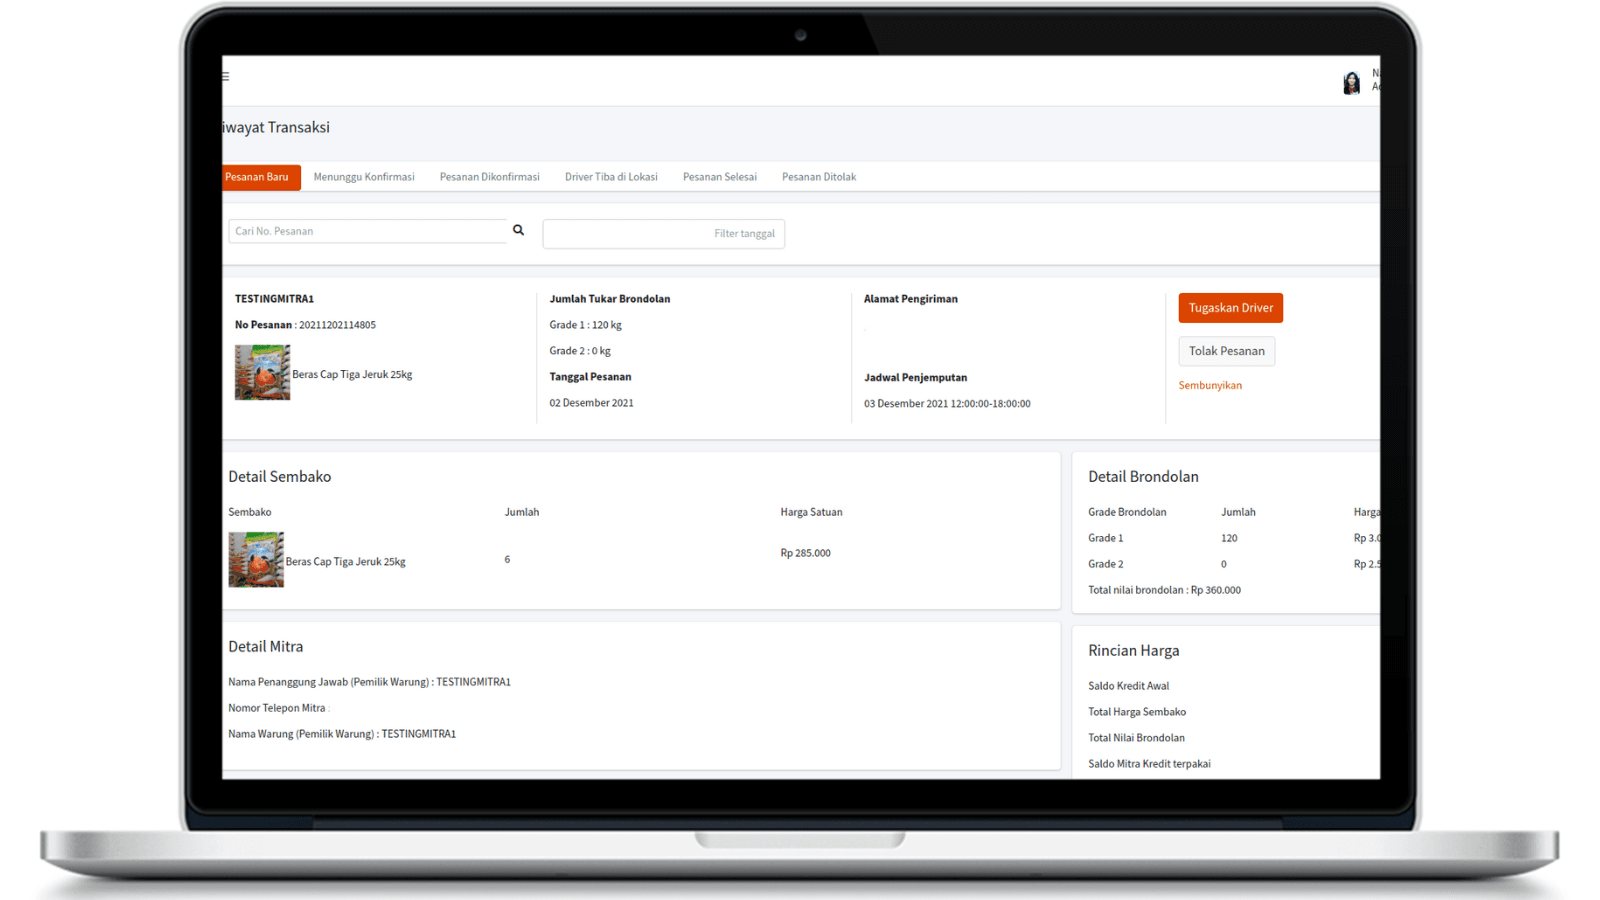The image size is (1600, 900).
Task: Click the Nomor Telepon Mitra line
Action: [278, 708]
